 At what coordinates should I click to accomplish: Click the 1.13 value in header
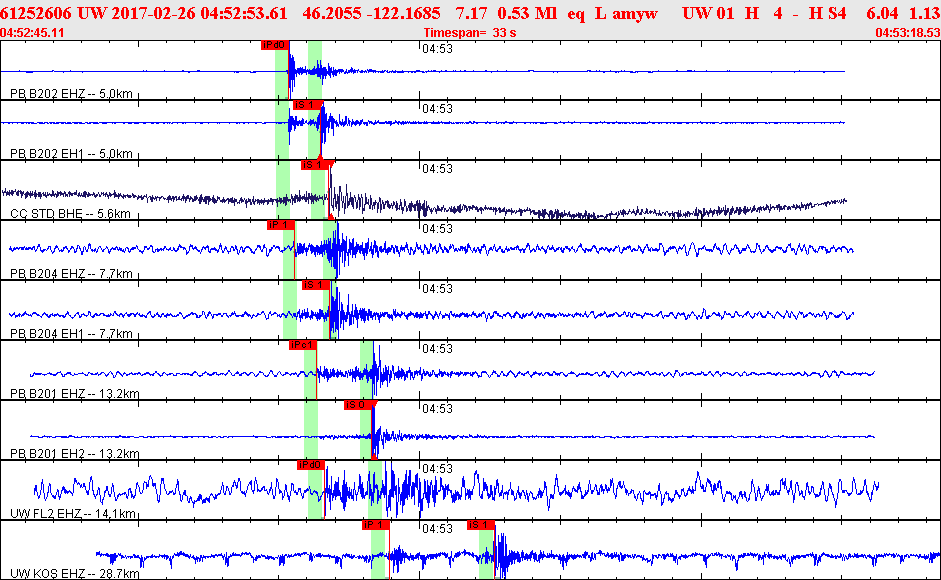tap(925, 13)
